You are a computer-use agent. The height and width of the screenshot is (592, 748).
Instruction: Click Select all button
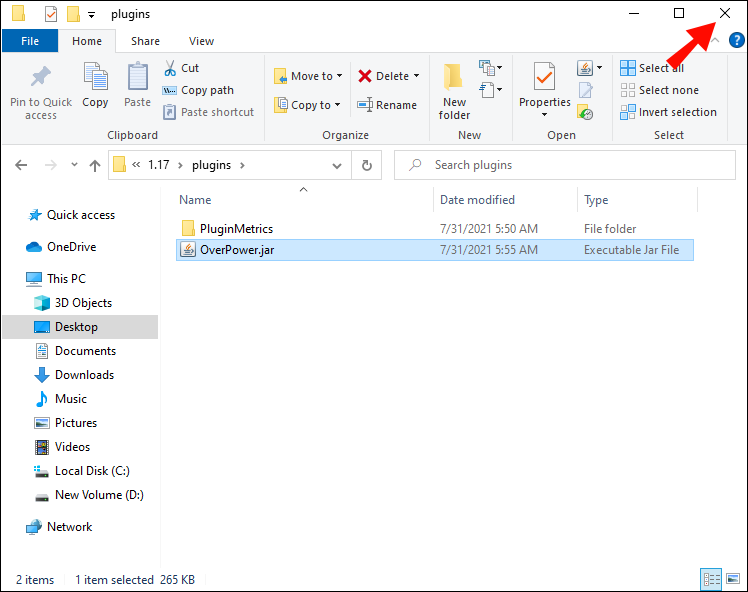[652, 68]
